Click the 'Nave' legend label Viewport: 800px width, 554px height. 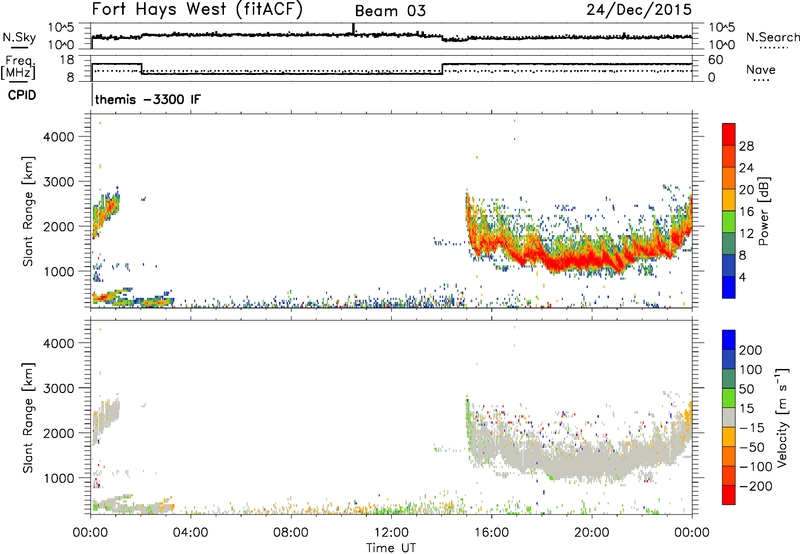760,70
